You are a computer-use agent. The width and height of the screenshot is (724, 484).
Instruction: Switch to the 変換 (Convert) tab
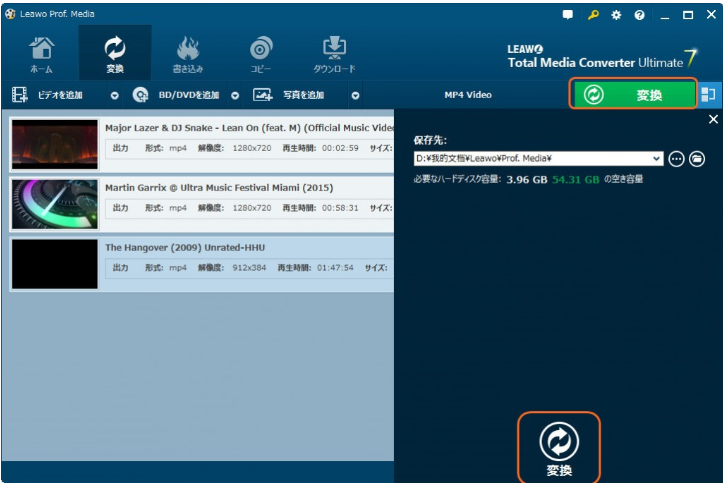pos(114,54)
